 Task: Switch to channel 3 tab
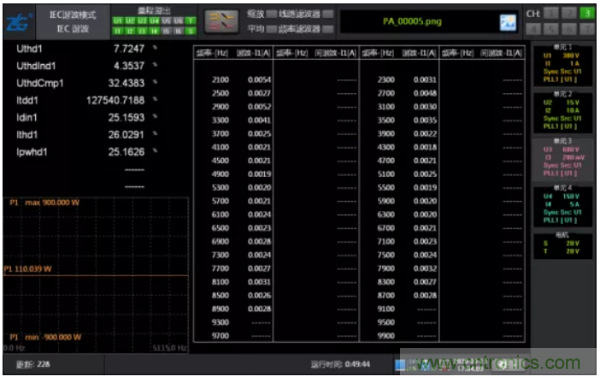587,13
